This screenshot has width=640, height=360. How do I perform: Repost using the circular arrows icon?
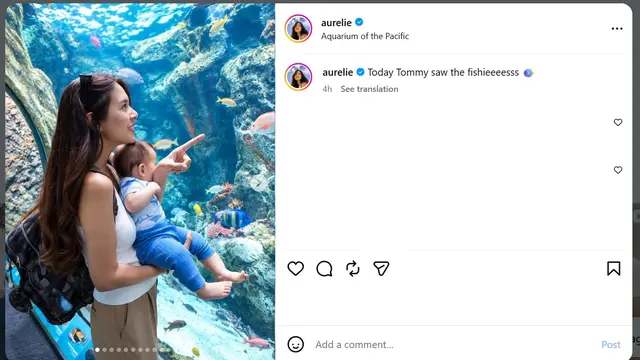tap(353, 269)
